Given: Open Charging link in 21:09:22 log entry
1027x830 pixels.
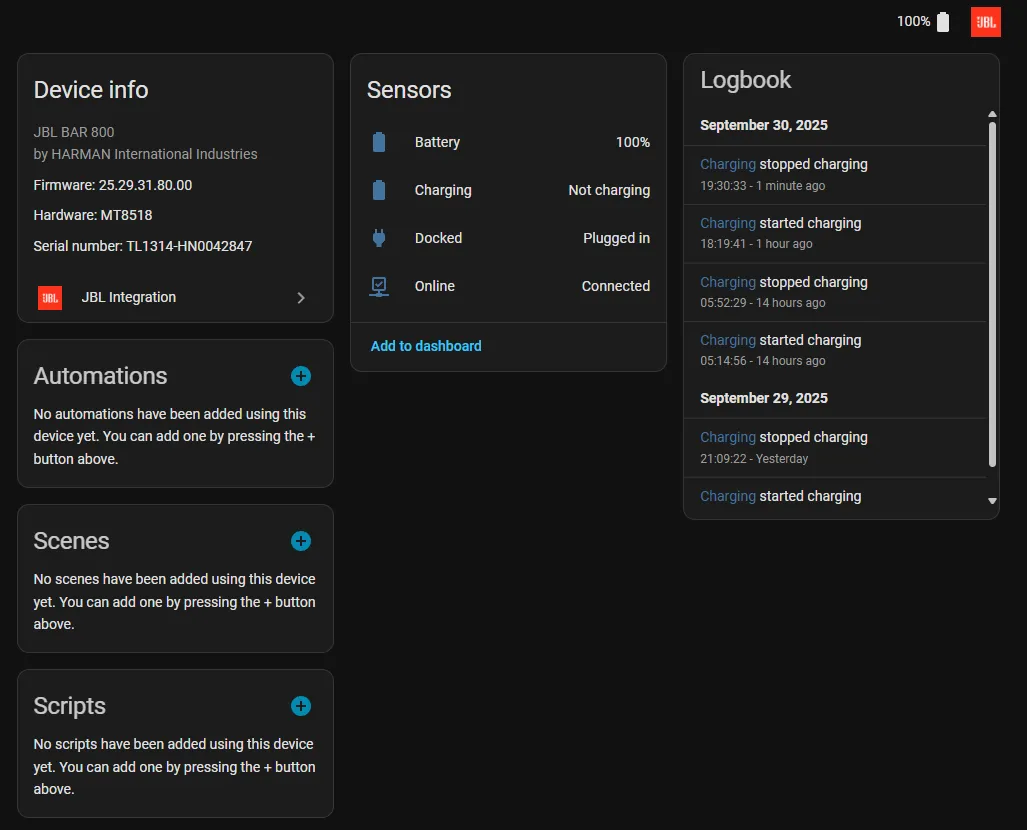Looking at the screenshot, I should (x=728, y=438).
